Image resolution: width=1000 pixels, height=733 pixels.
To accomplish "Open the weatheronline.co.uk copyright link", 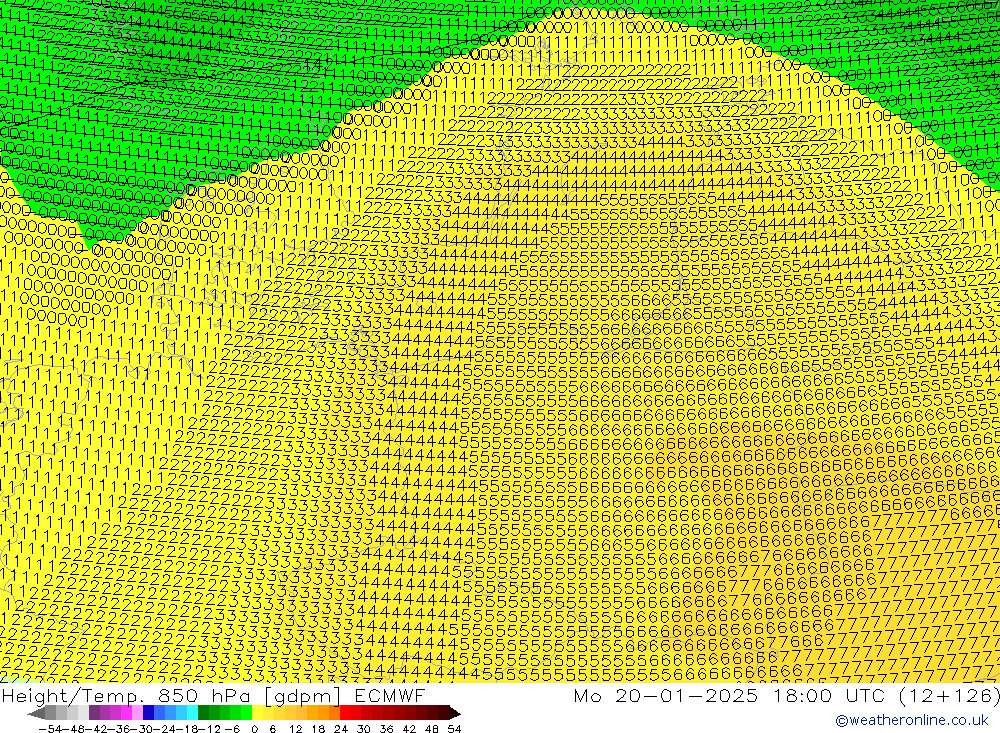I will 911,720.
